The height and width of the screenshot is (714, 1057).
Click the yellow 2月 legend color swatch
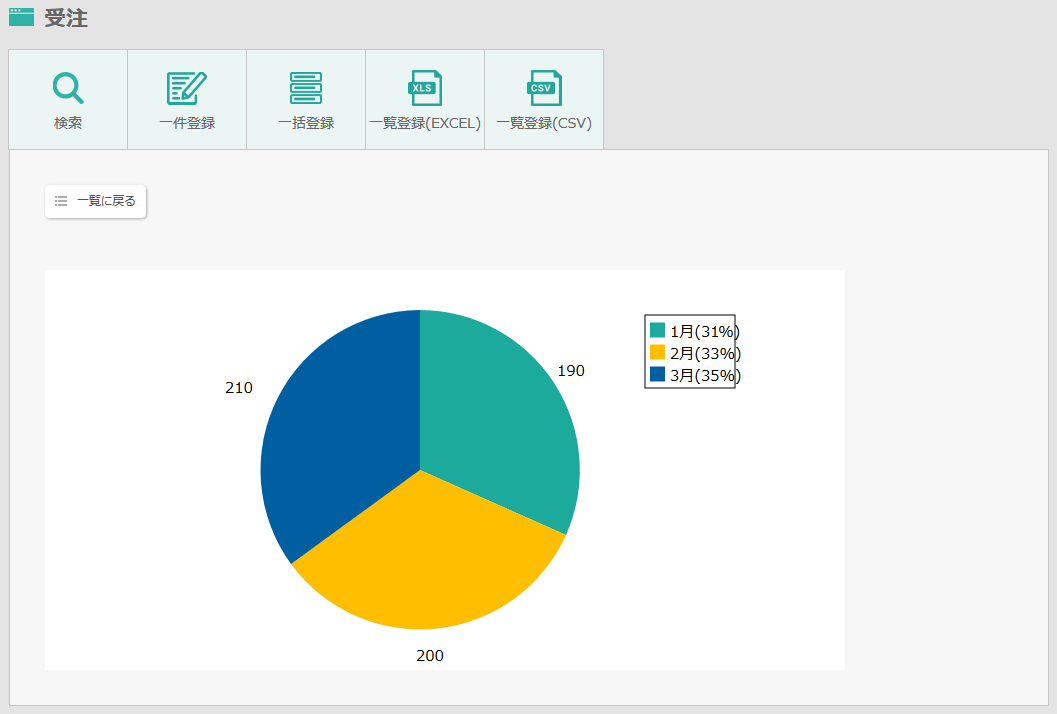[x=657, y=353]
